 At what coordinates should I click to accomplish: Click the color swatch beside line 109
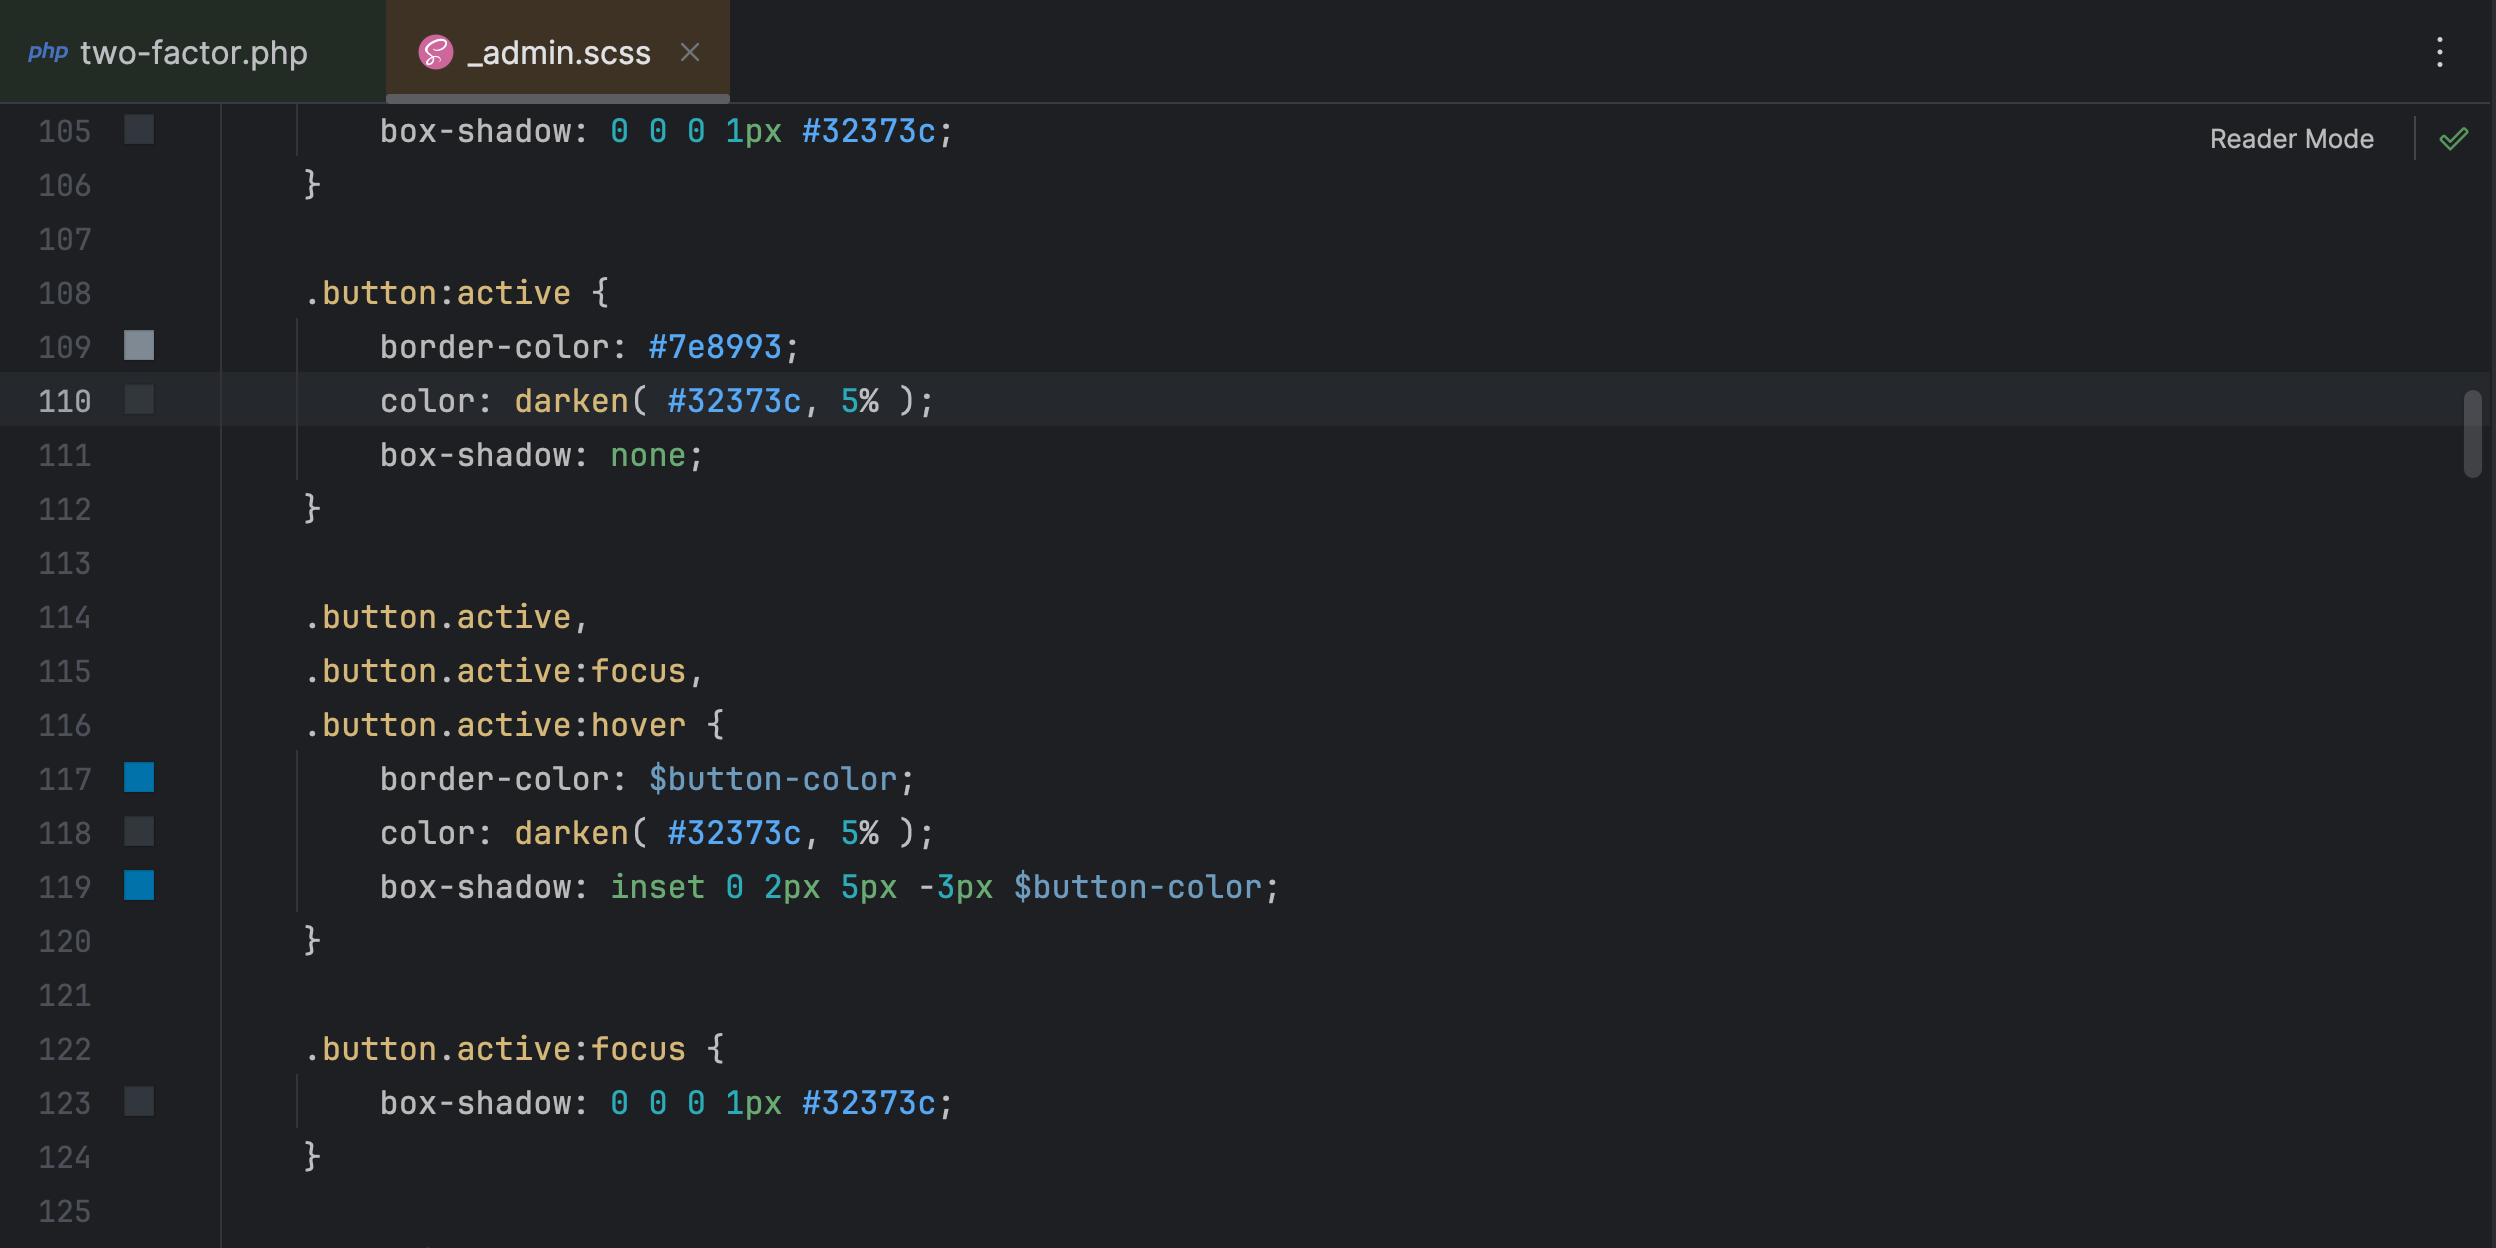point(139,345)
